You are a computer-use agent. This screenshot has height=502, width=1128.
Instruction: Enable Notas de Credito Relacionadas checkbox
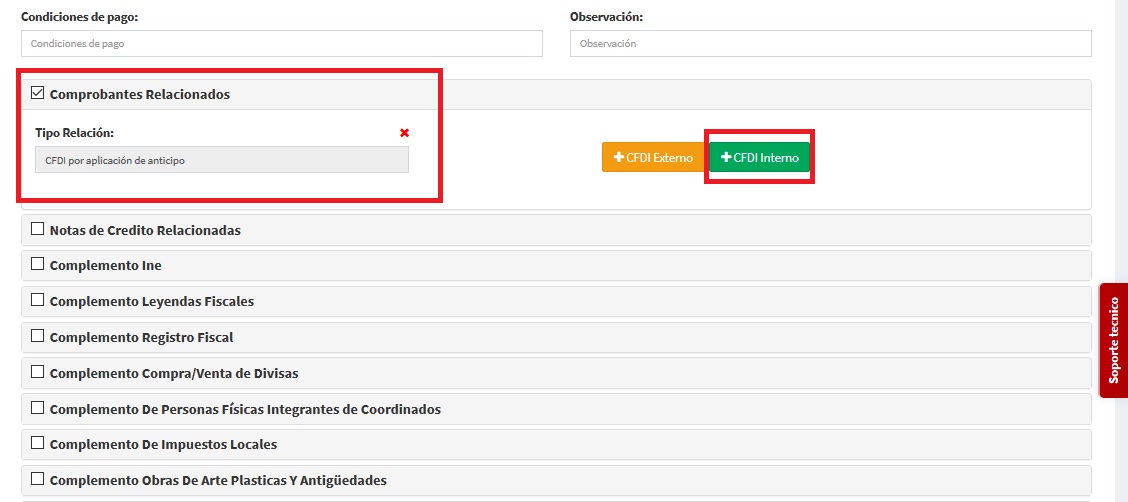pos(38,229)
